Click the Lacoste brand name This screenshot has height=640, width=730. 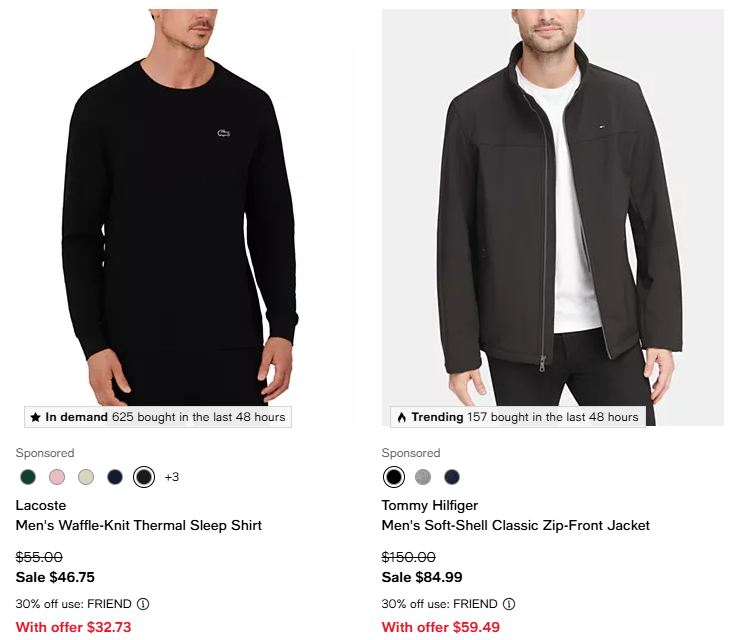pyautogui.click(x=40, y=505)
